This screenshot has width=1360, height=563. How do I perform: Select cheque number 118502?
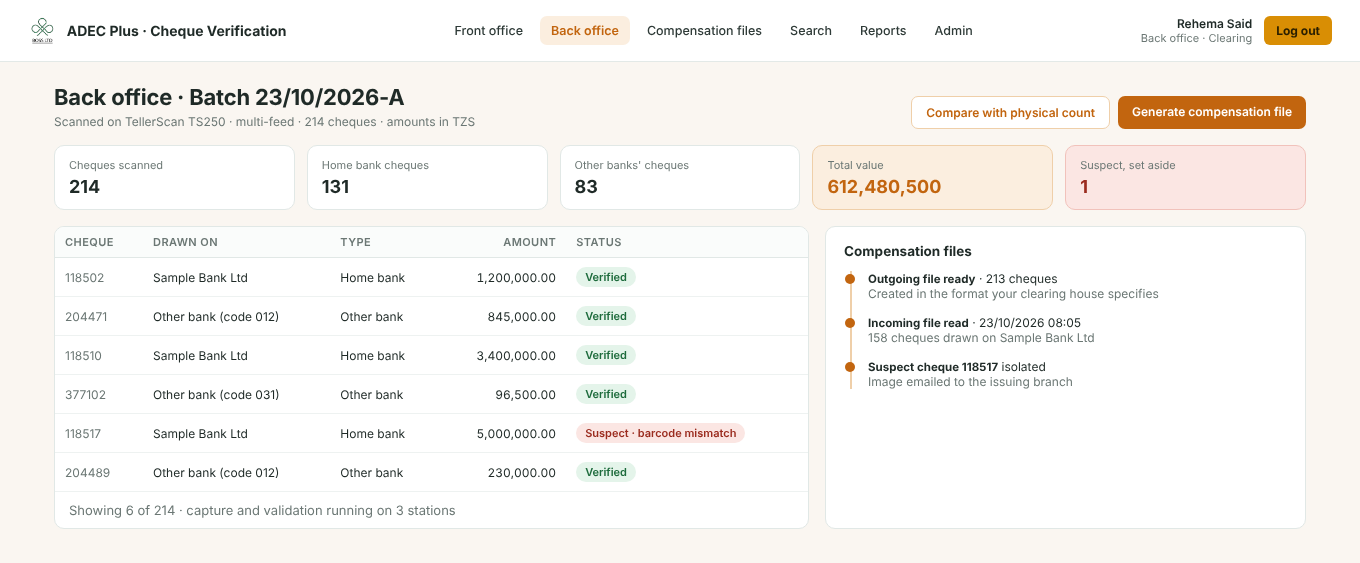pyautogui.click(x=84, y=278)
